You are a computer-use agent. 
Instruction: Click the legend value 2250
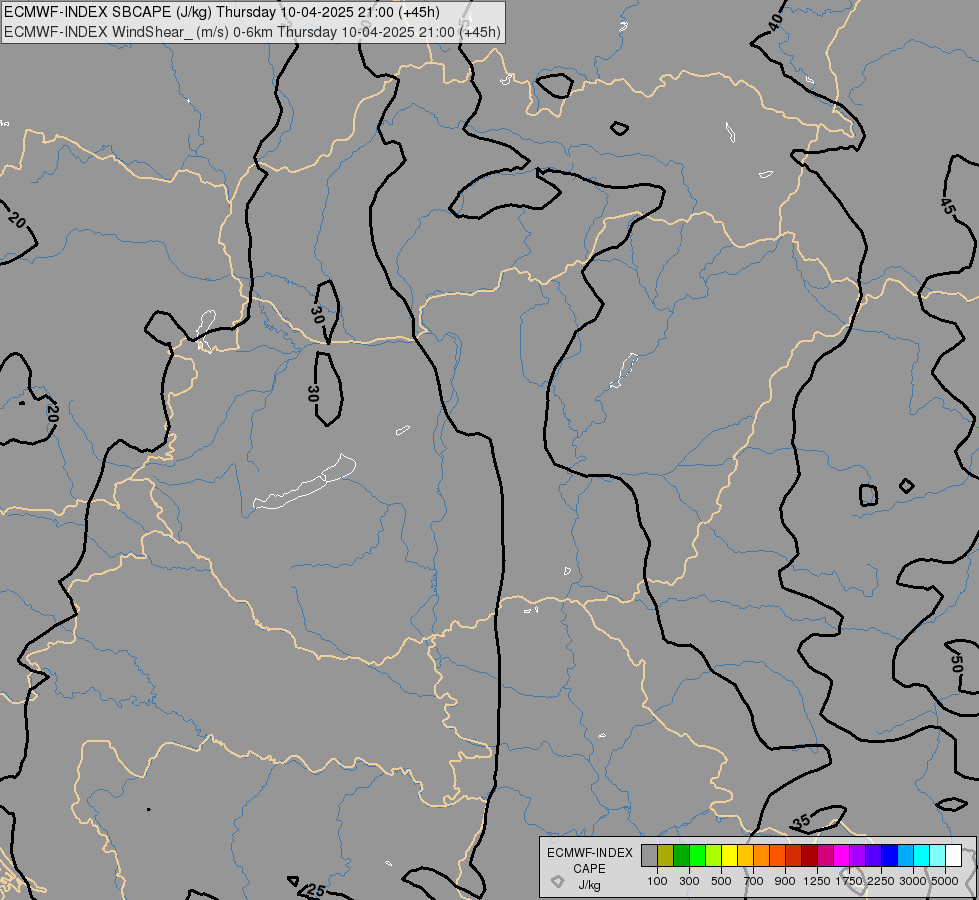[x=881, y=881]
